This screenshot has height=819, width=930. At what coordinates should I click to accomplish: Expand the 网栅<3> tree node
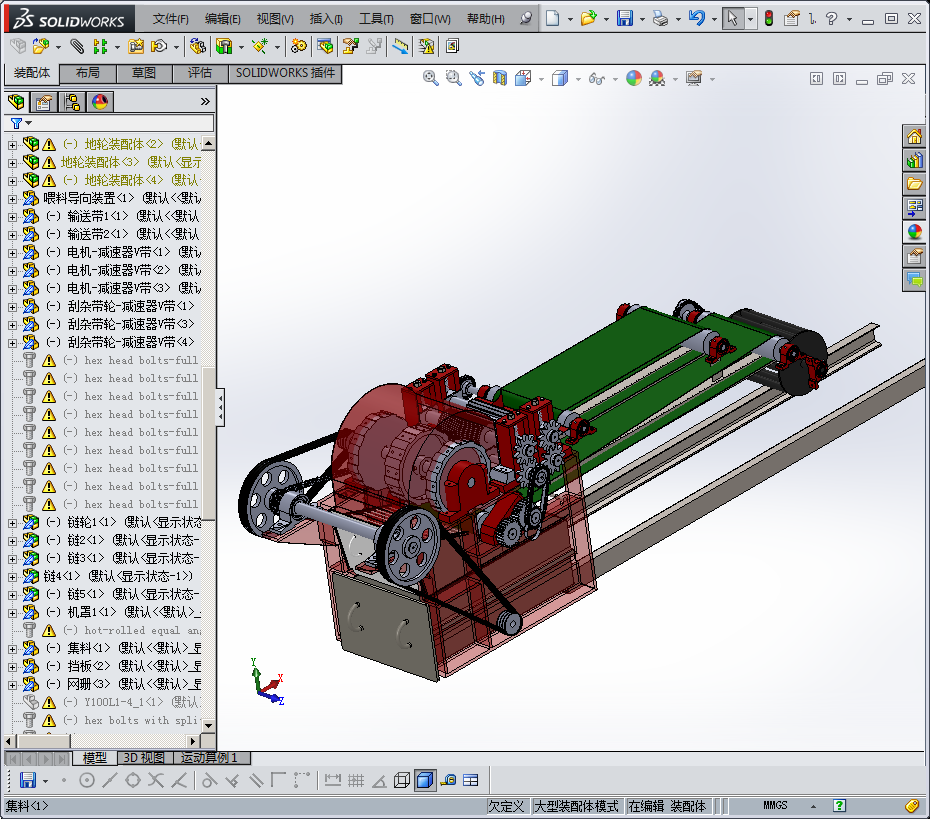click(x=12, y=684)
